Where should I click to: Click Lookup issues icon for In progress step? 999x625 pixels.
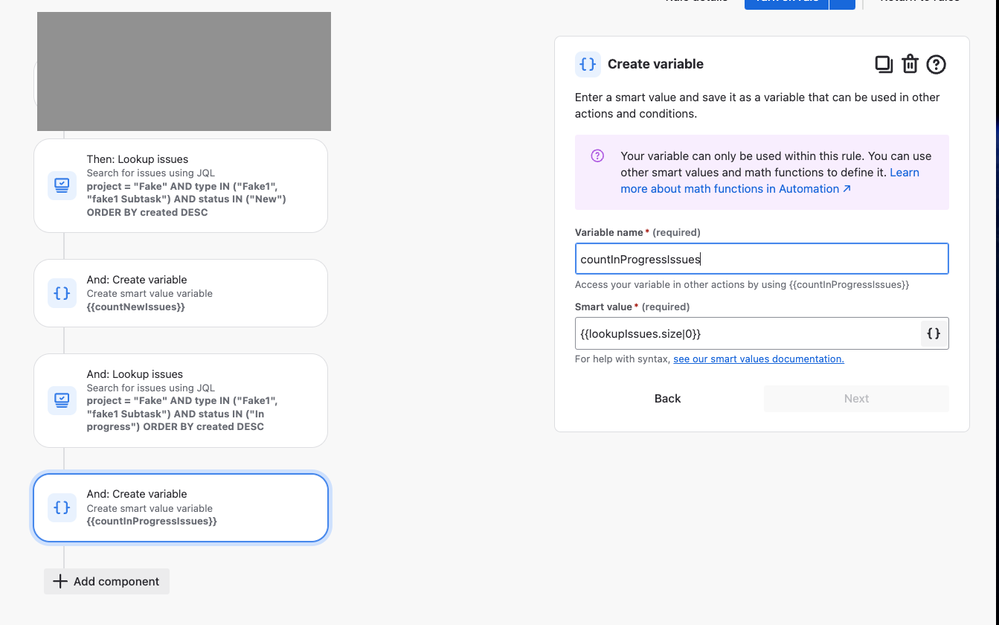[62, 400]
